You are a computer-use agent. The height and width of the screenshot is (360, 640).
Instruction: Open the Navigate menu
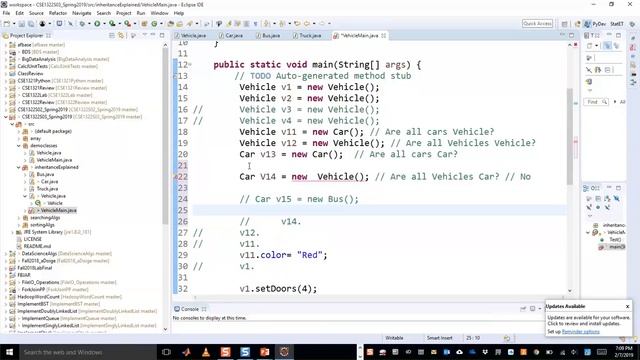click(81, 13)
